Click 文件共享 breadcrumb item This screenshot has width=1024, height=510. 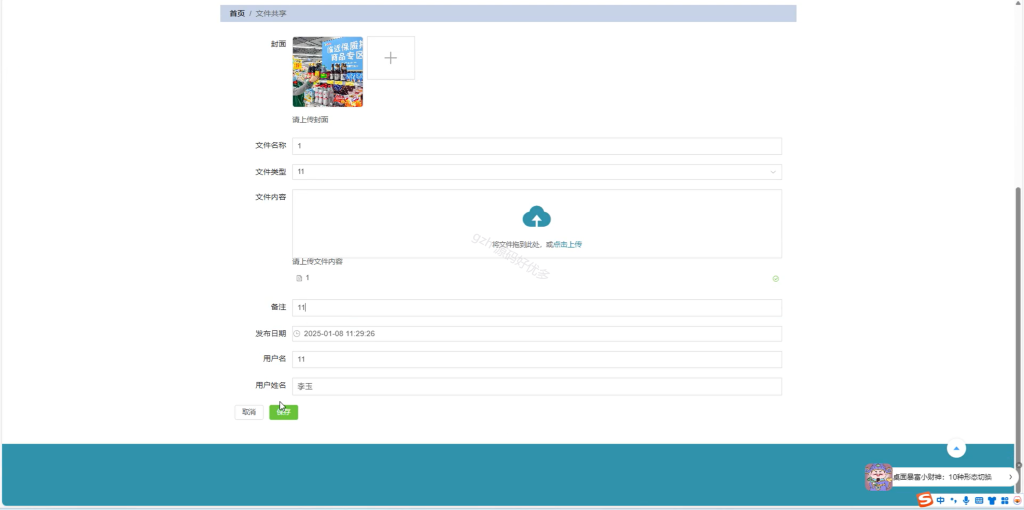click(x=271, y=13)
